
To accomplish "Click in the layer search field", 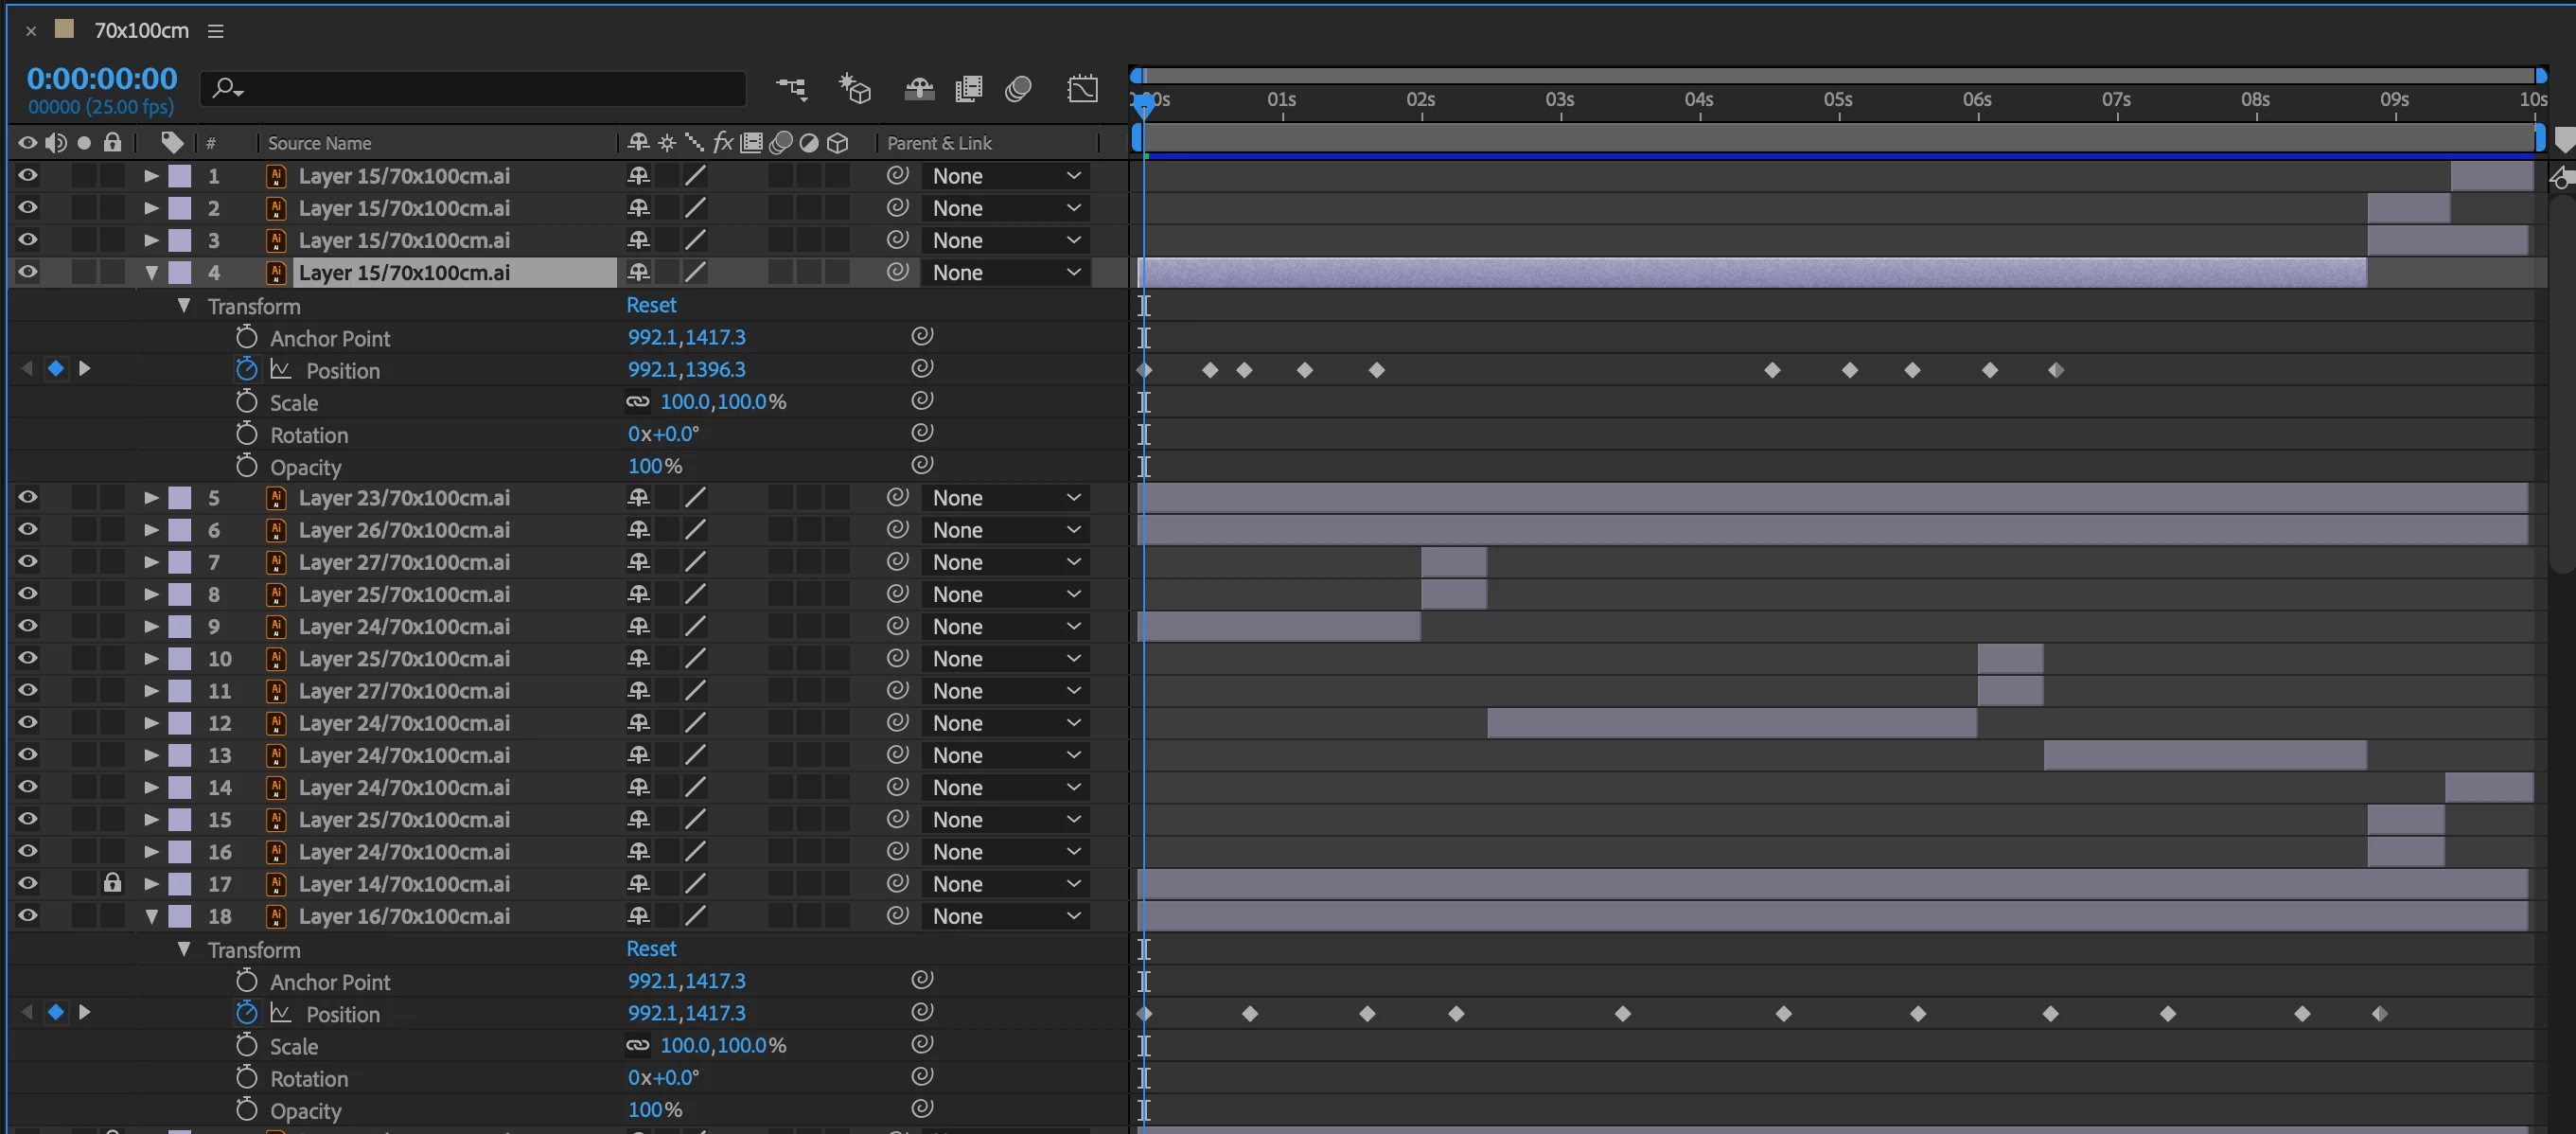I will coord(480,89).
